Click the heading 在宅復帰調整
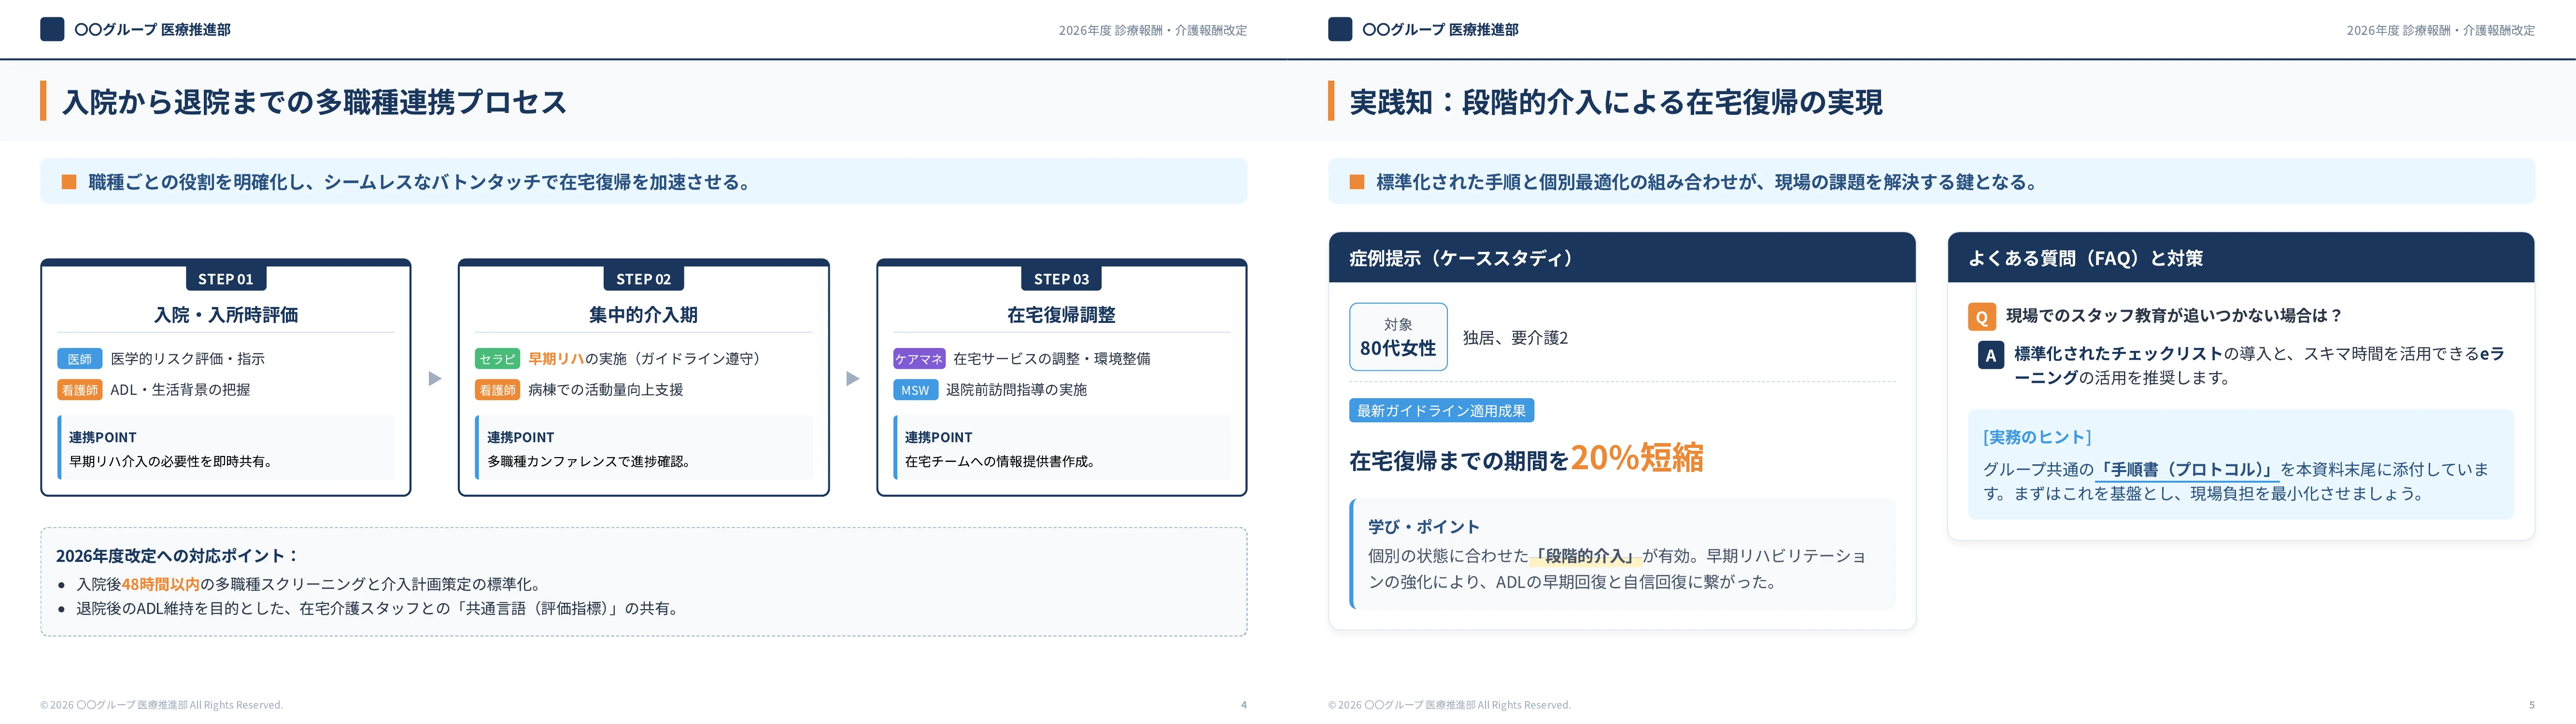Screen dimensions: 2576x724 [1061, 315]
